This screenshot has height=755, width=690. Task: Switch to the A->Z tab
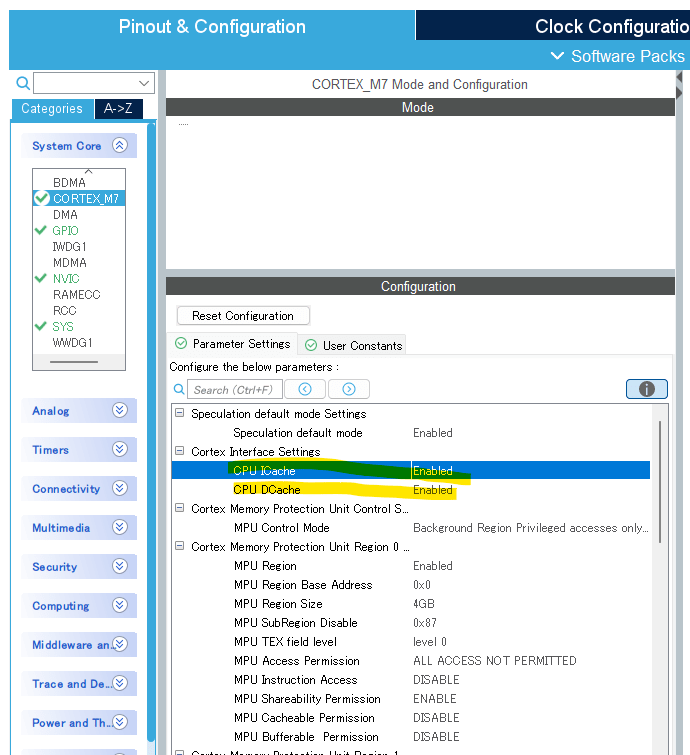118,109
